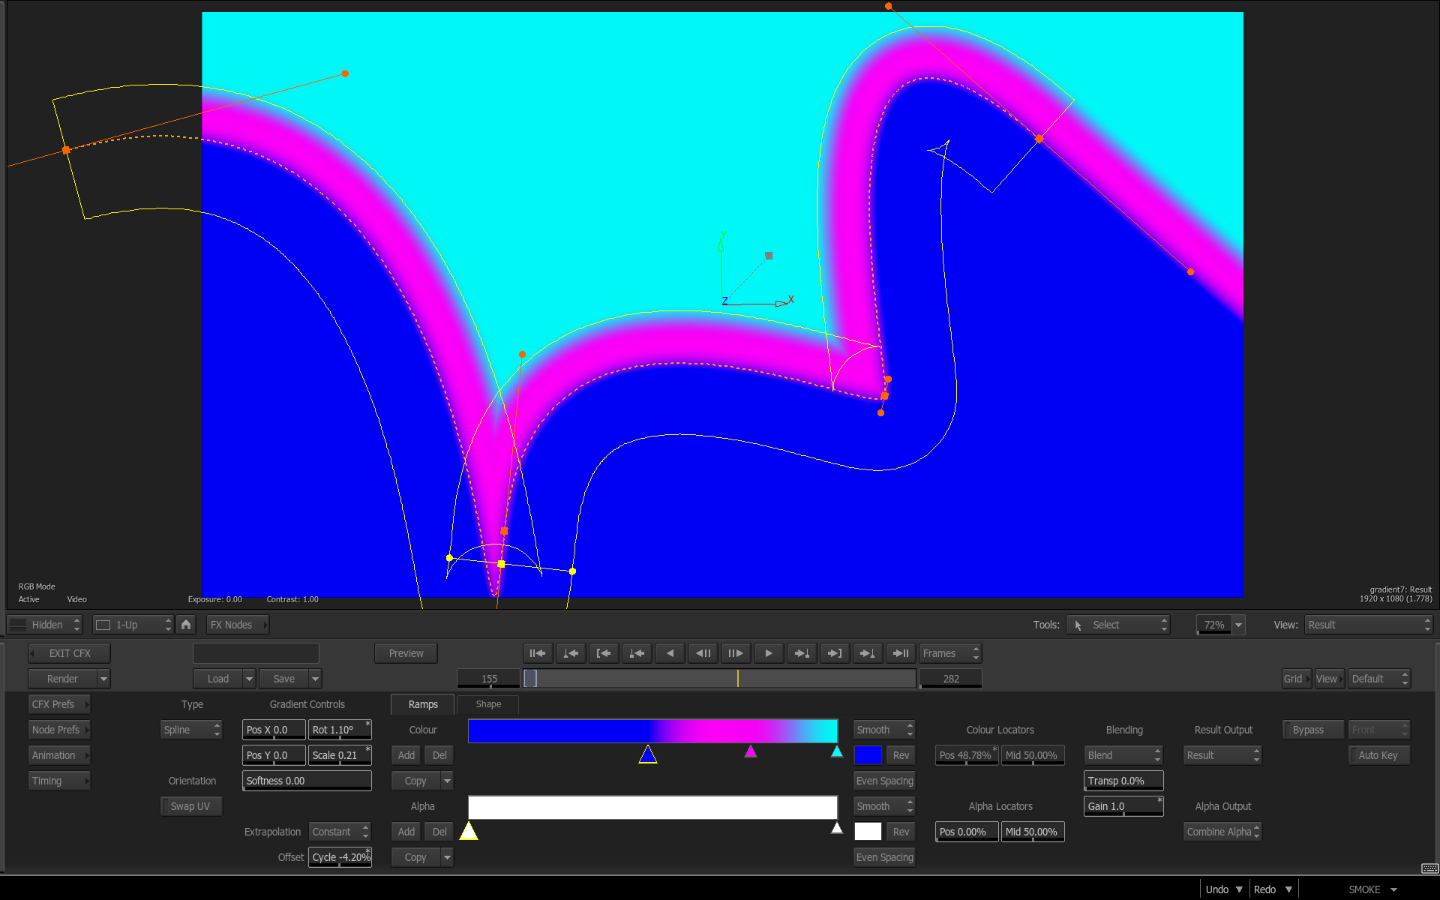This screenshot has width=1440, height=900.
Task: Toggle the Bypass button
Action: coord(1308,730)
